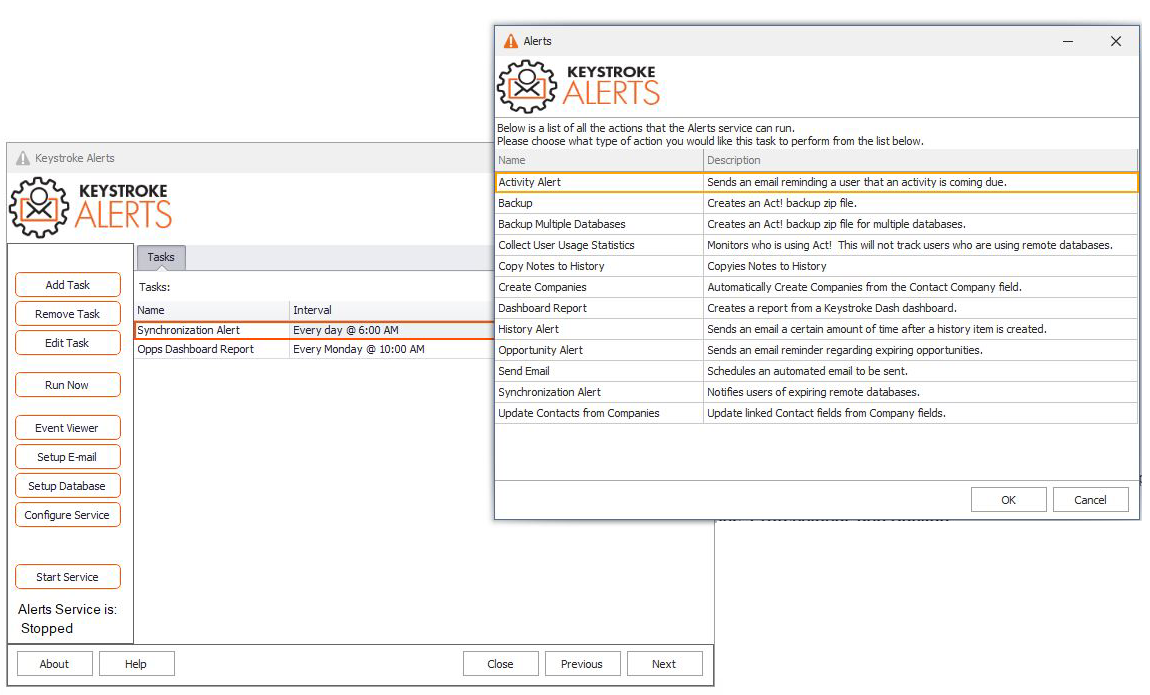Click description 'Copyies Notes to History'
Screen dimensions: 1150x695
[x=766, y=266]
